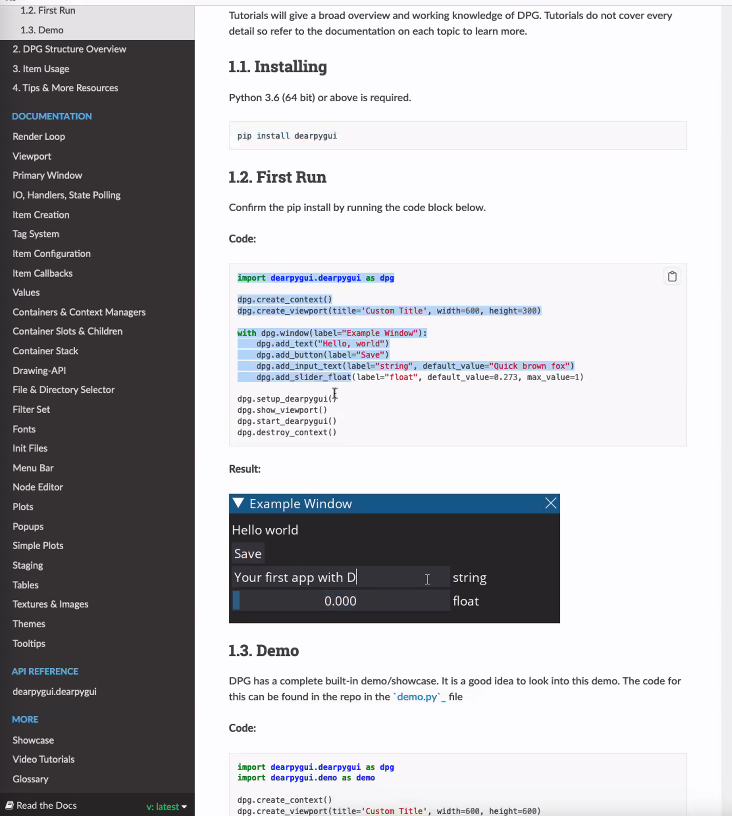The height and width of the screenshot is (816, 732).
Task: Open Filter Set page
Action: pyautogui.click(x=31, y=410)
